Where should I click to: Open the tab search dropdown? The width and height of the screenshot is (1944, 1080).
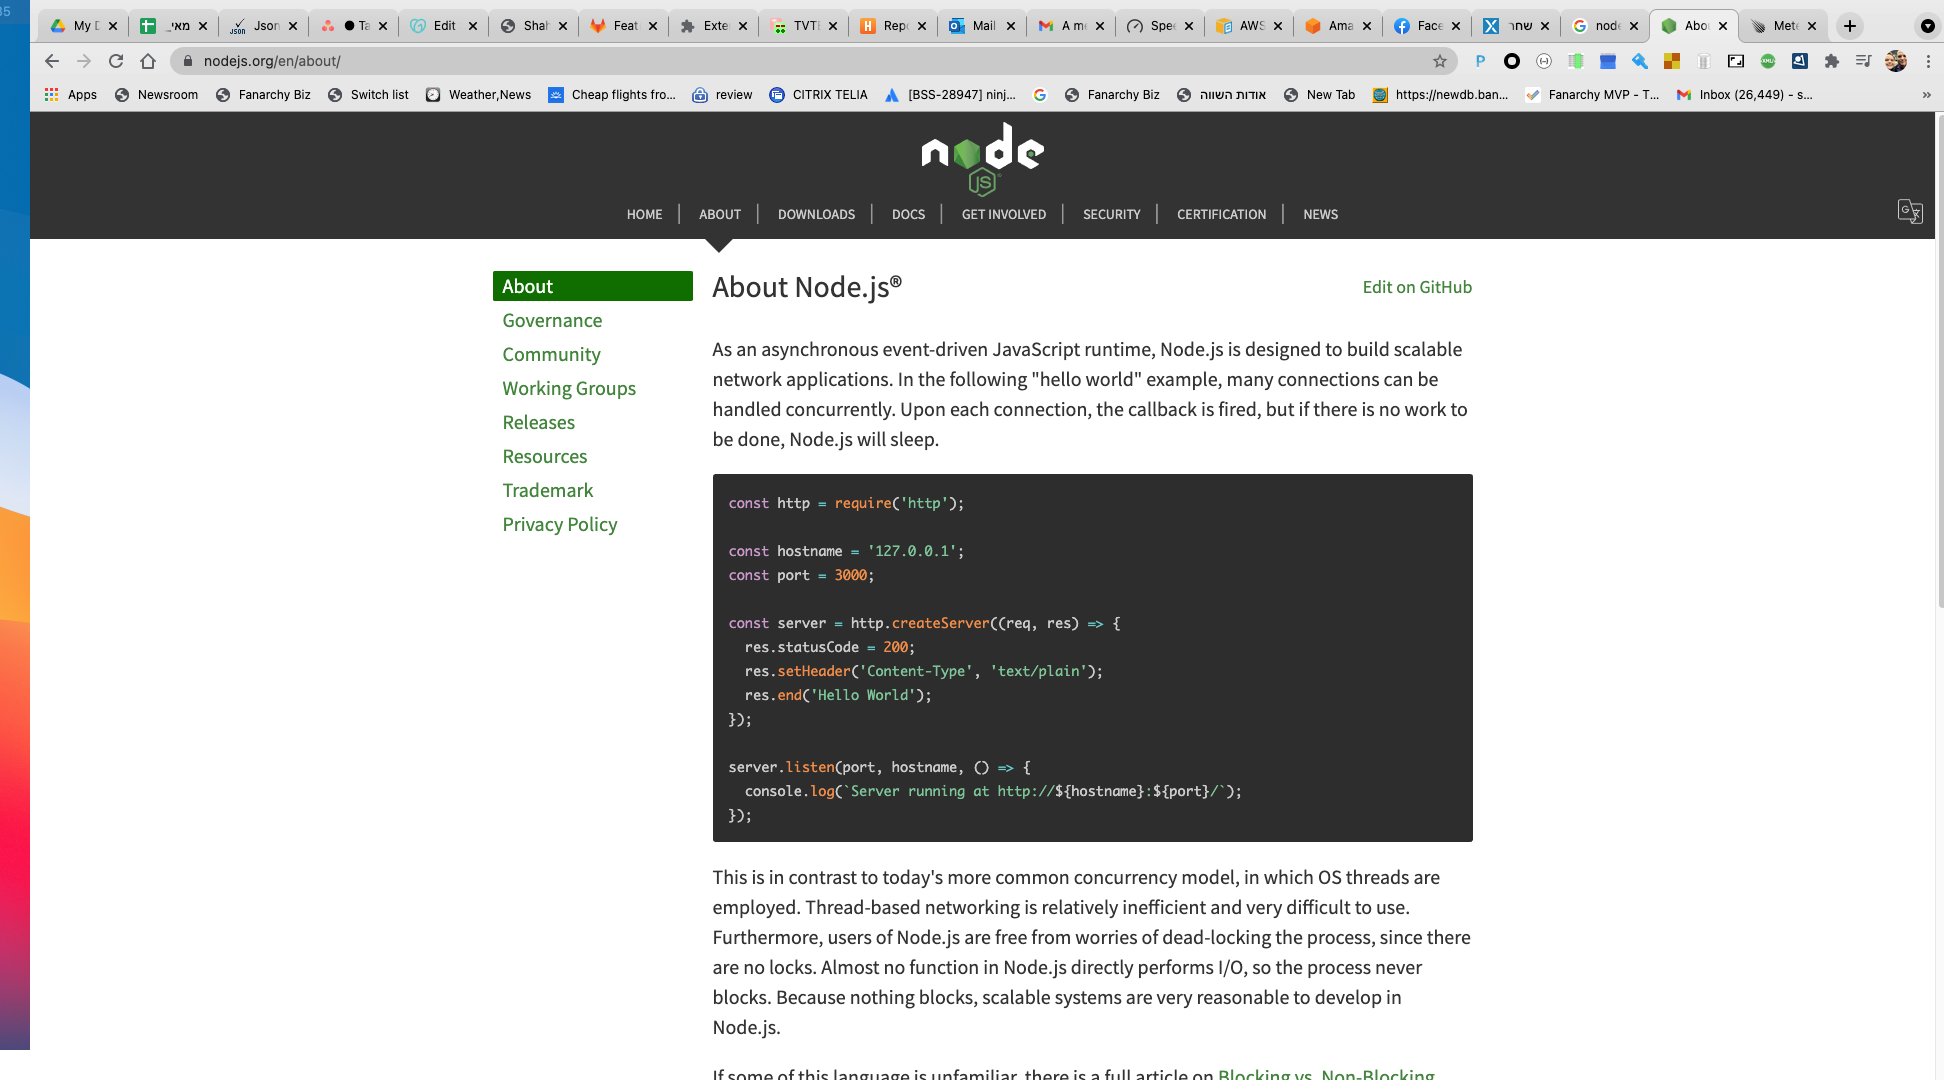(1928, 26)
